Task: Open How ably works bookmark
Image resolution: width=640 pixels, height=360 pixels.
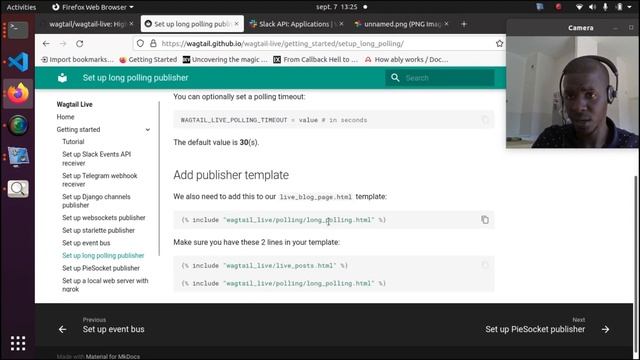Action: point(406,60)
